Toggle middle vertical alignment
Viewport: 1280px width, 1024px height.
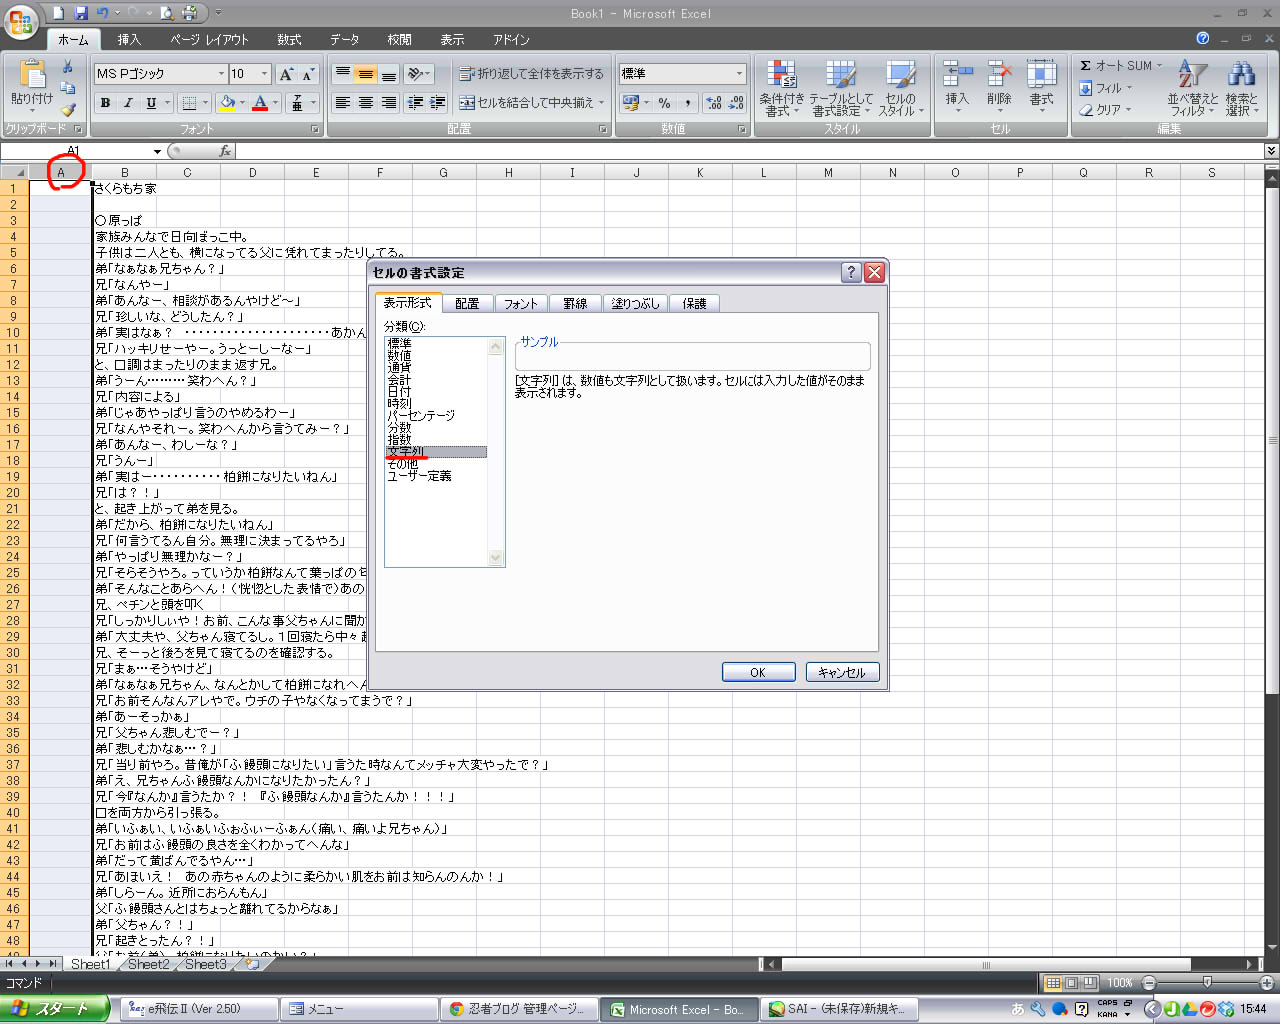point(366,74)
